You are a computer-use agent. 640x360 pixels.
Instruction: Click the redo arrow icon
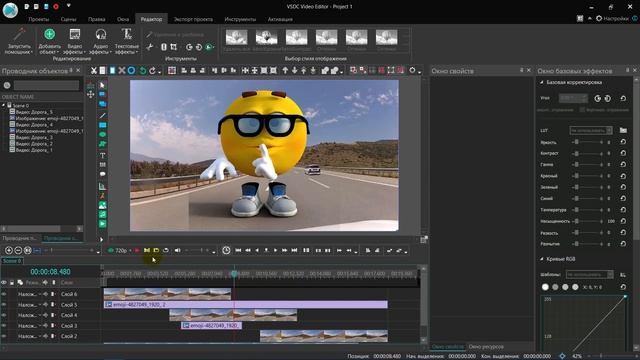152,71
